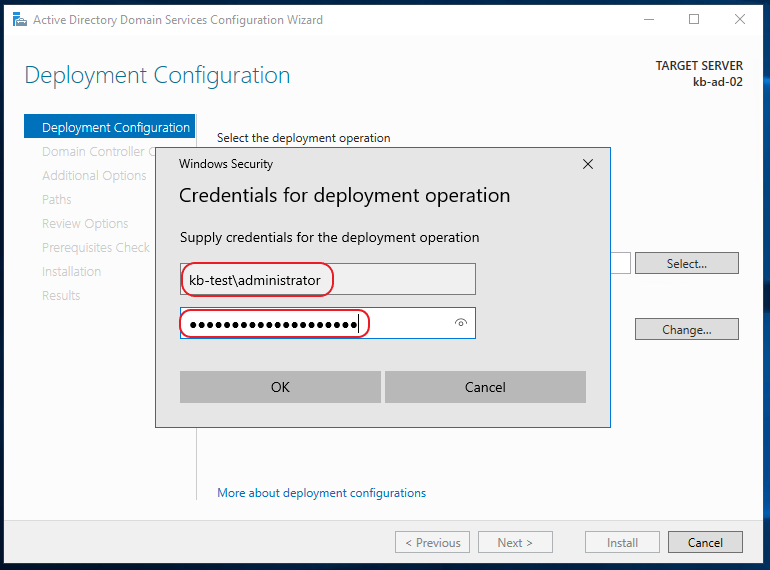
Task: Select Results step in sidebar
Action: pos(61,296)
